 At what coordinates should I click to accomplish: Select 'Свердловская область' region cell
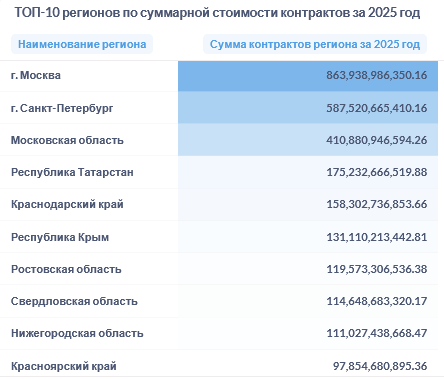pos(74,301)
